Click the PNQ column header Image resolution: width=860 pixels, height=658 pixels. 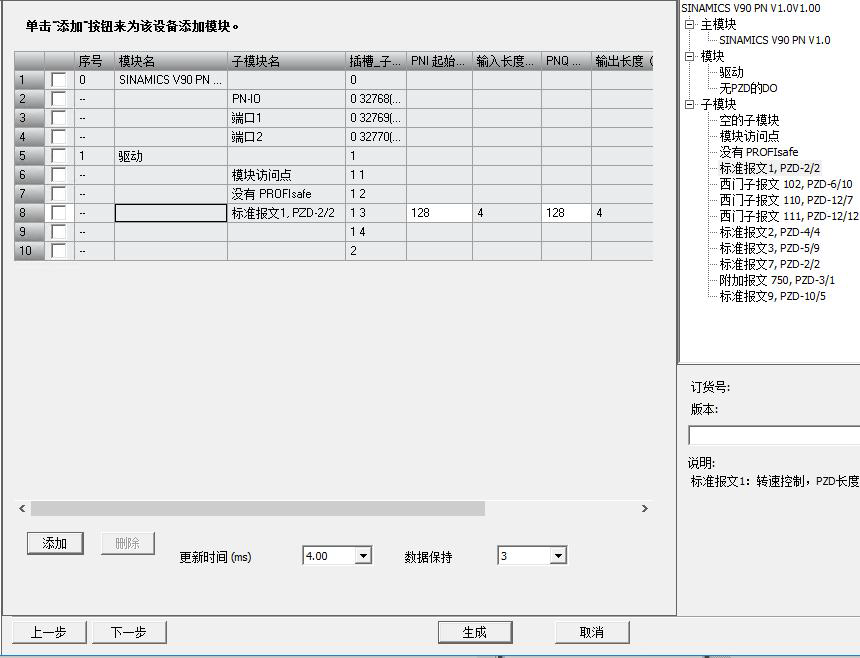567,61
